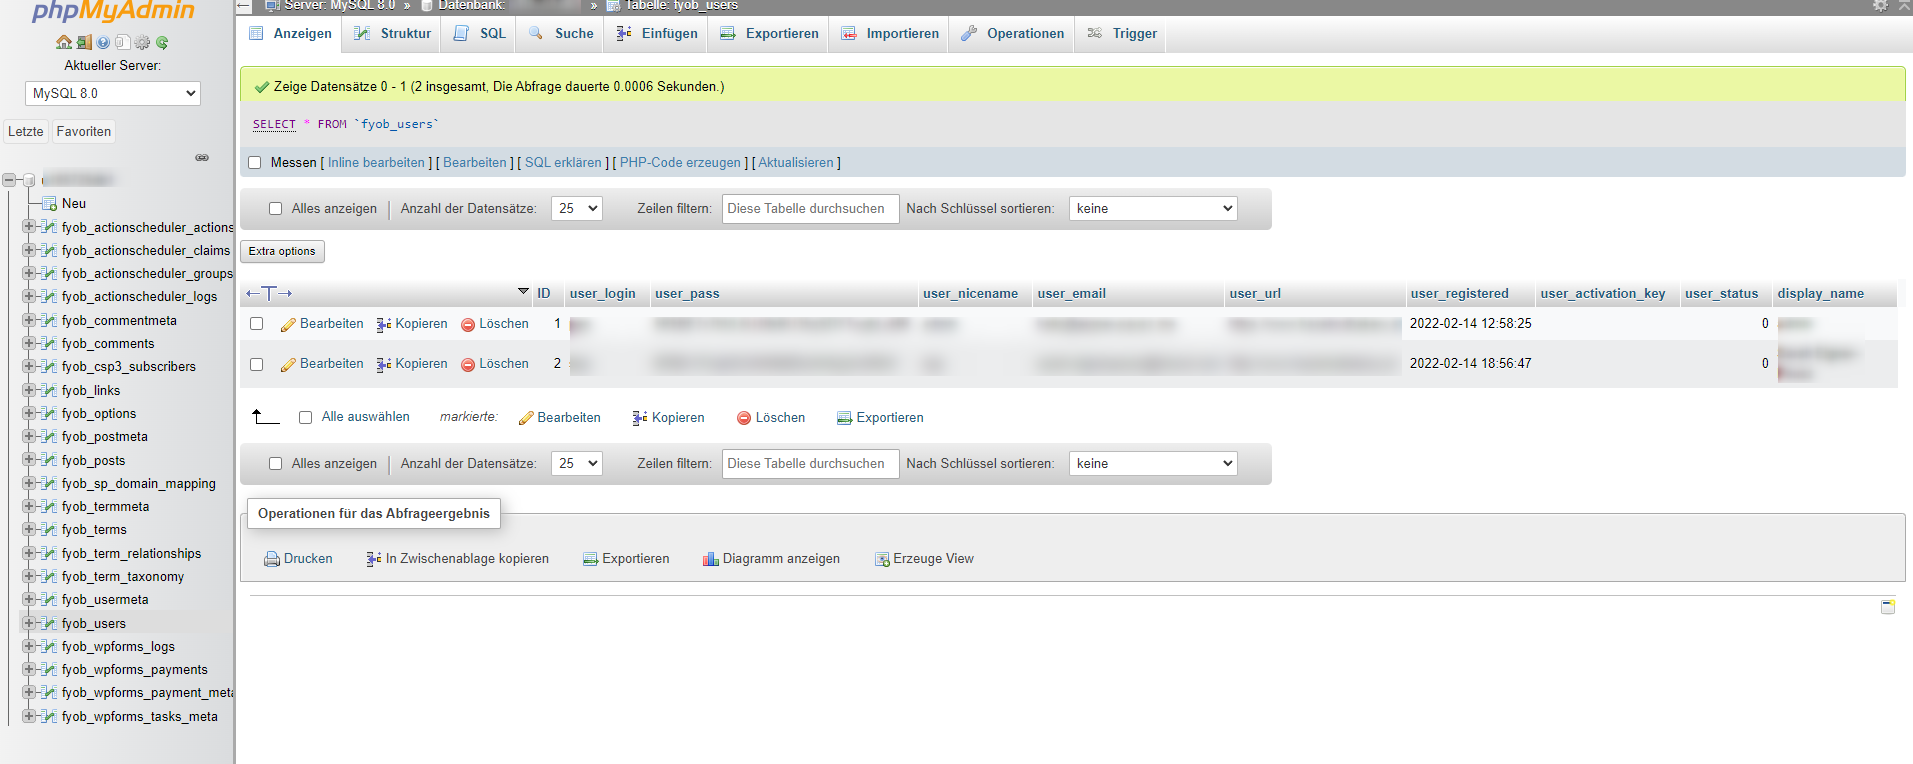
Task: Click the page settings gear at top right
Action: [1880, 6]
